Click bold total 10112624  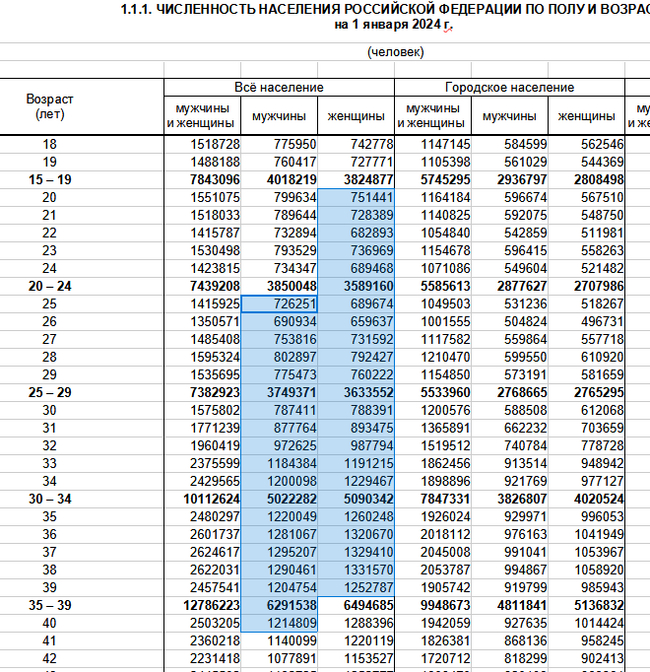(202, 499)
